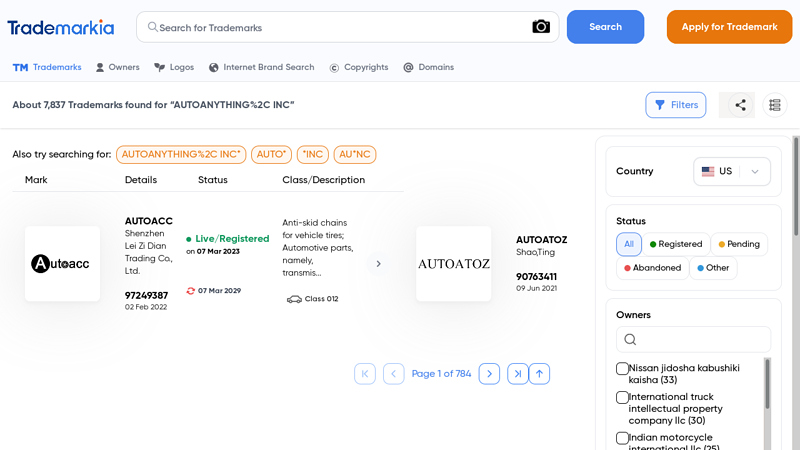Click owner Shenzhen Lei Zi Dian Trading
Image resolution: width=800 pixels, height=450 pixels.
click(x=148, y=252)
